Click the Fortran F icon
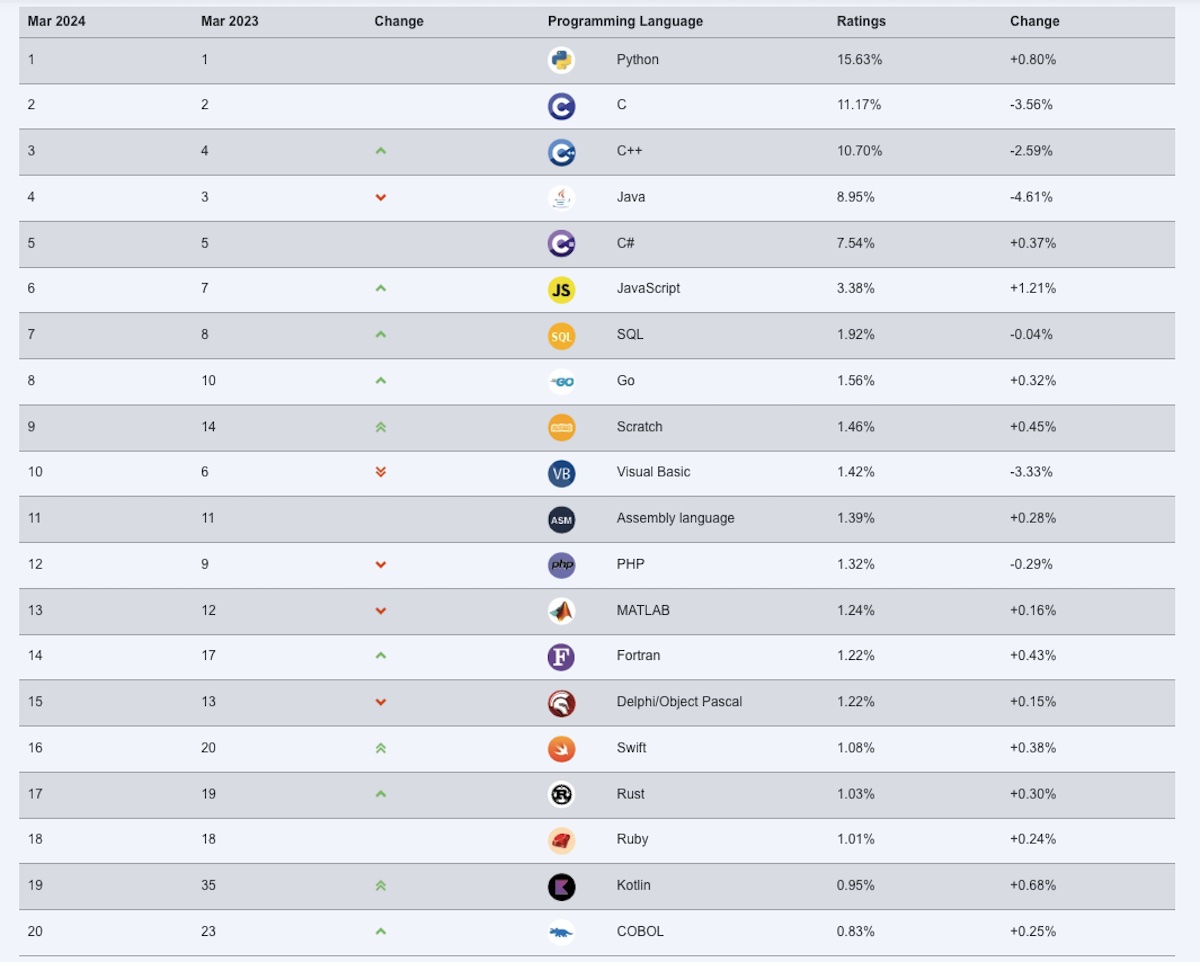Screen dimensions: 1200x962 pos(561,657)
